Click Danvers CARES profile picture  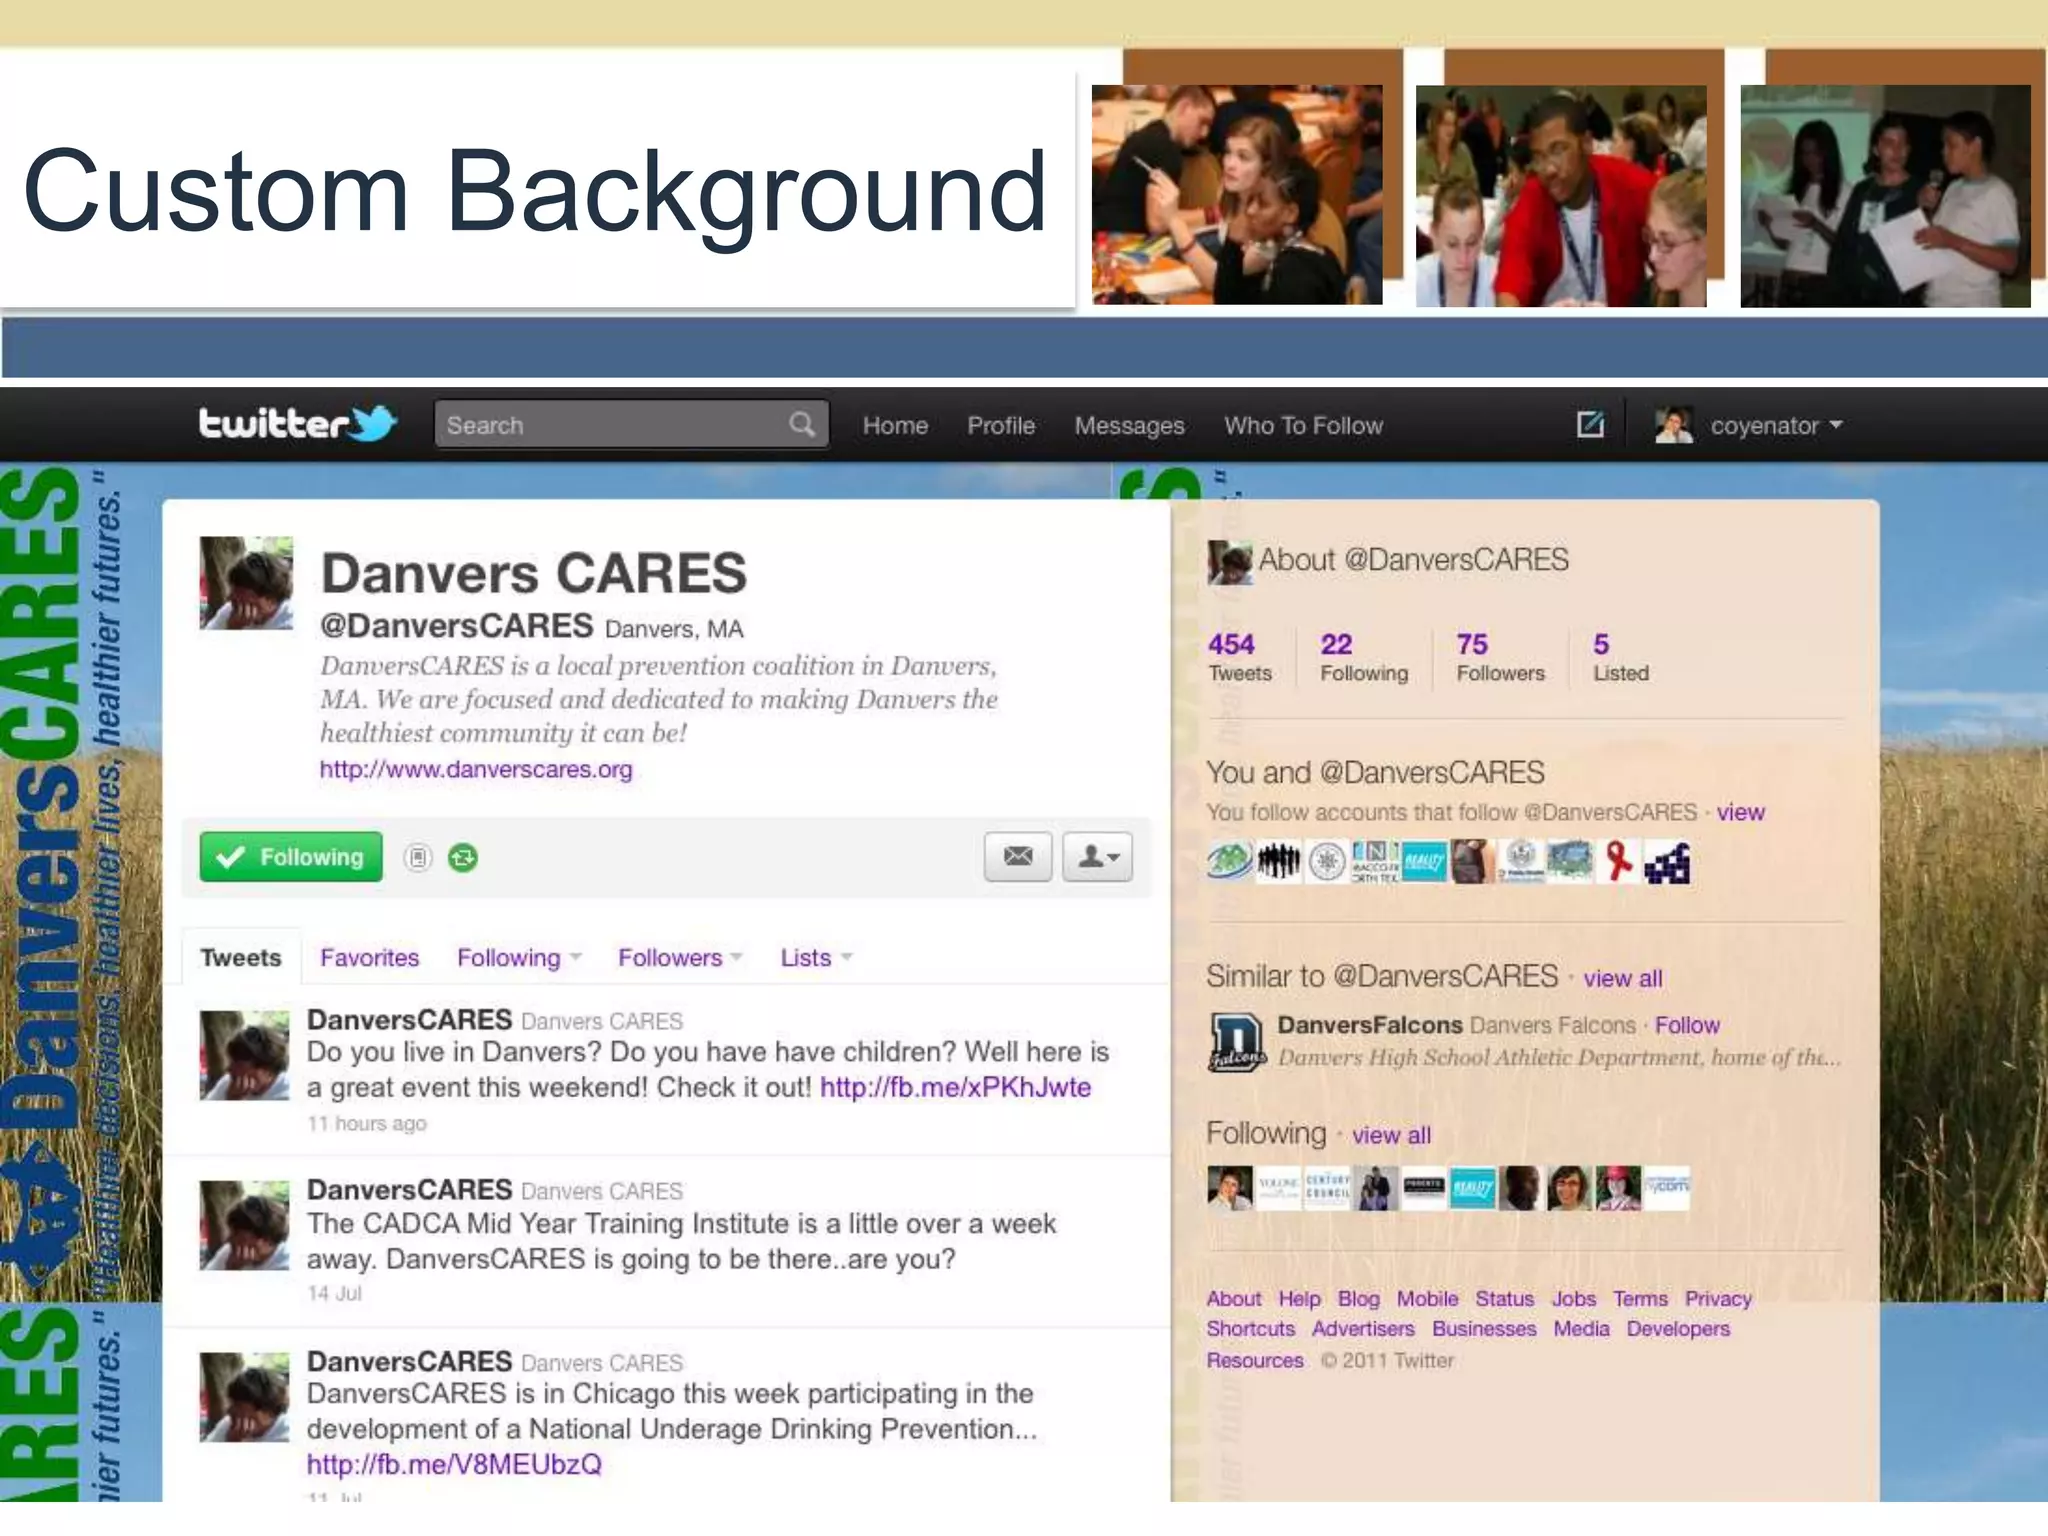246,583
